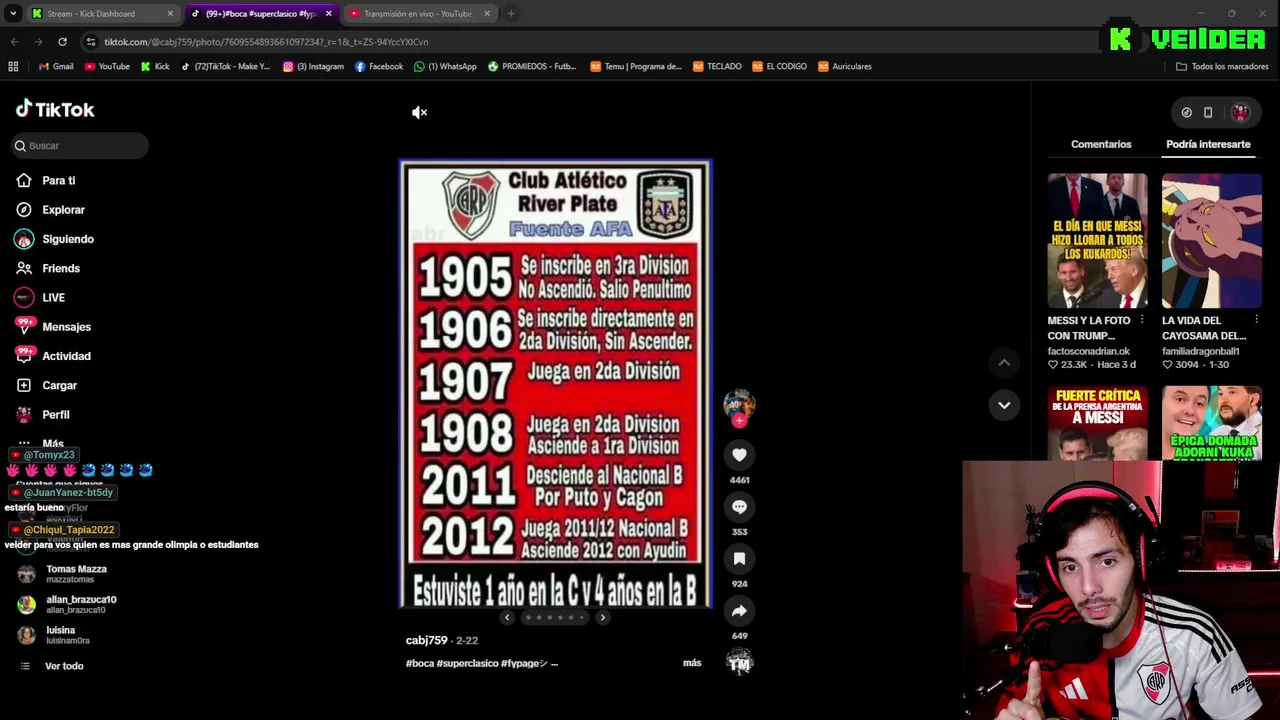1280x720 pixels.
Task: Open the YouTube bookmark
Action: pyautogui.click(x=107, y=67)
